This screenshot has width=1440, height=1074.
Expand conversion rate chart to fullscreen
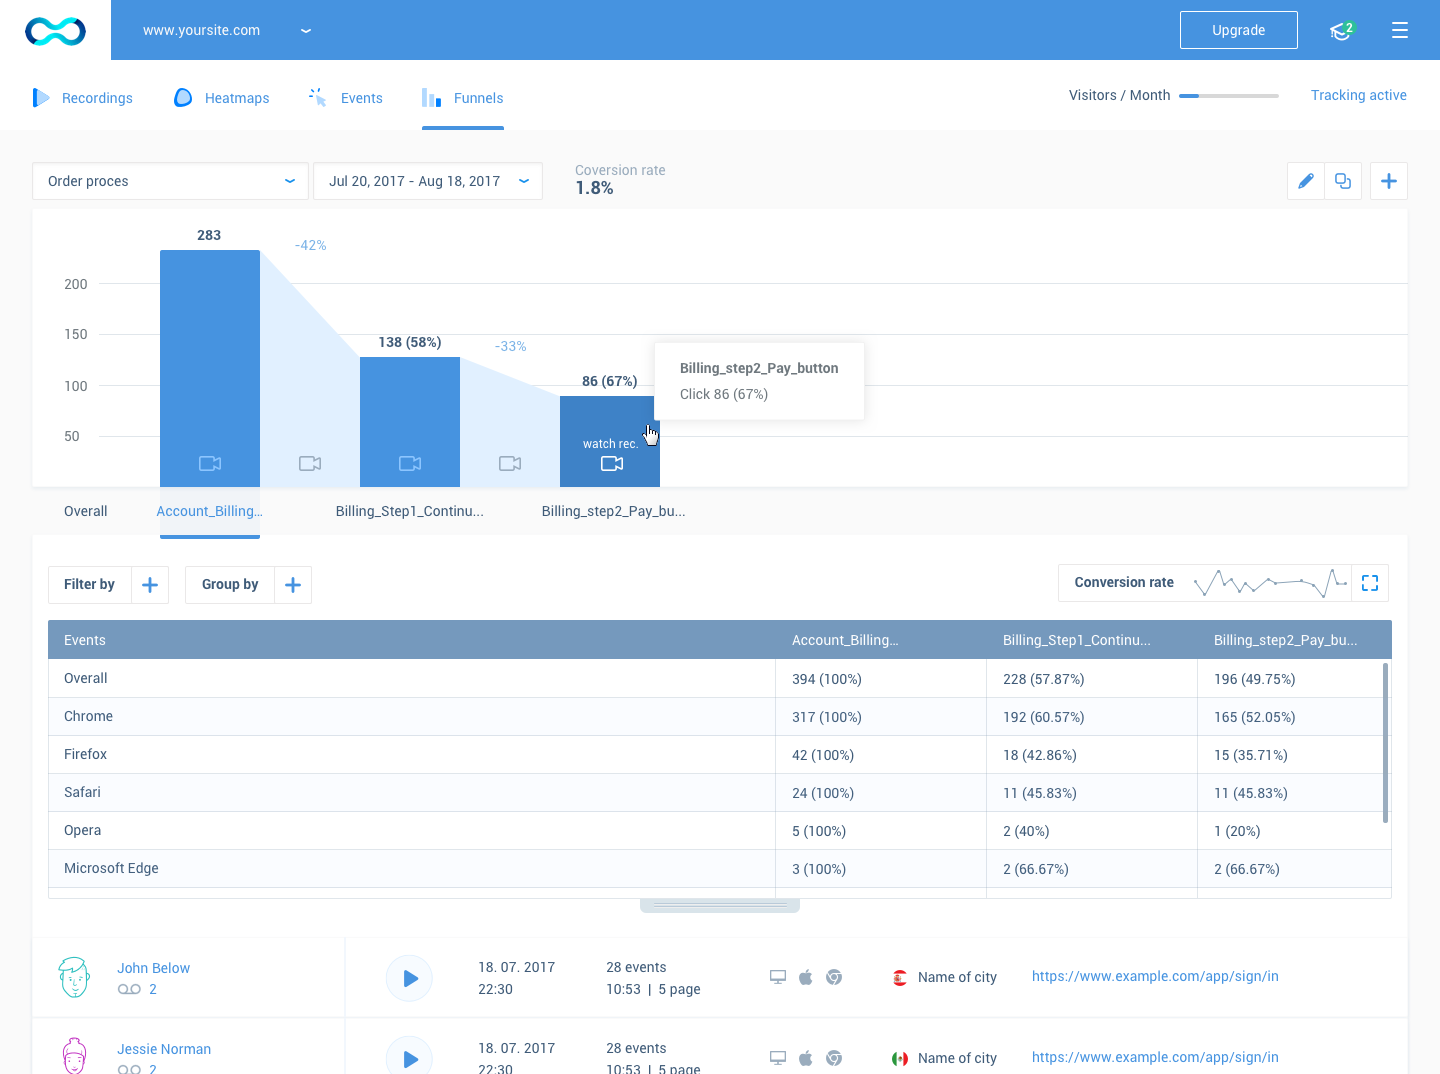[1370, 583]
